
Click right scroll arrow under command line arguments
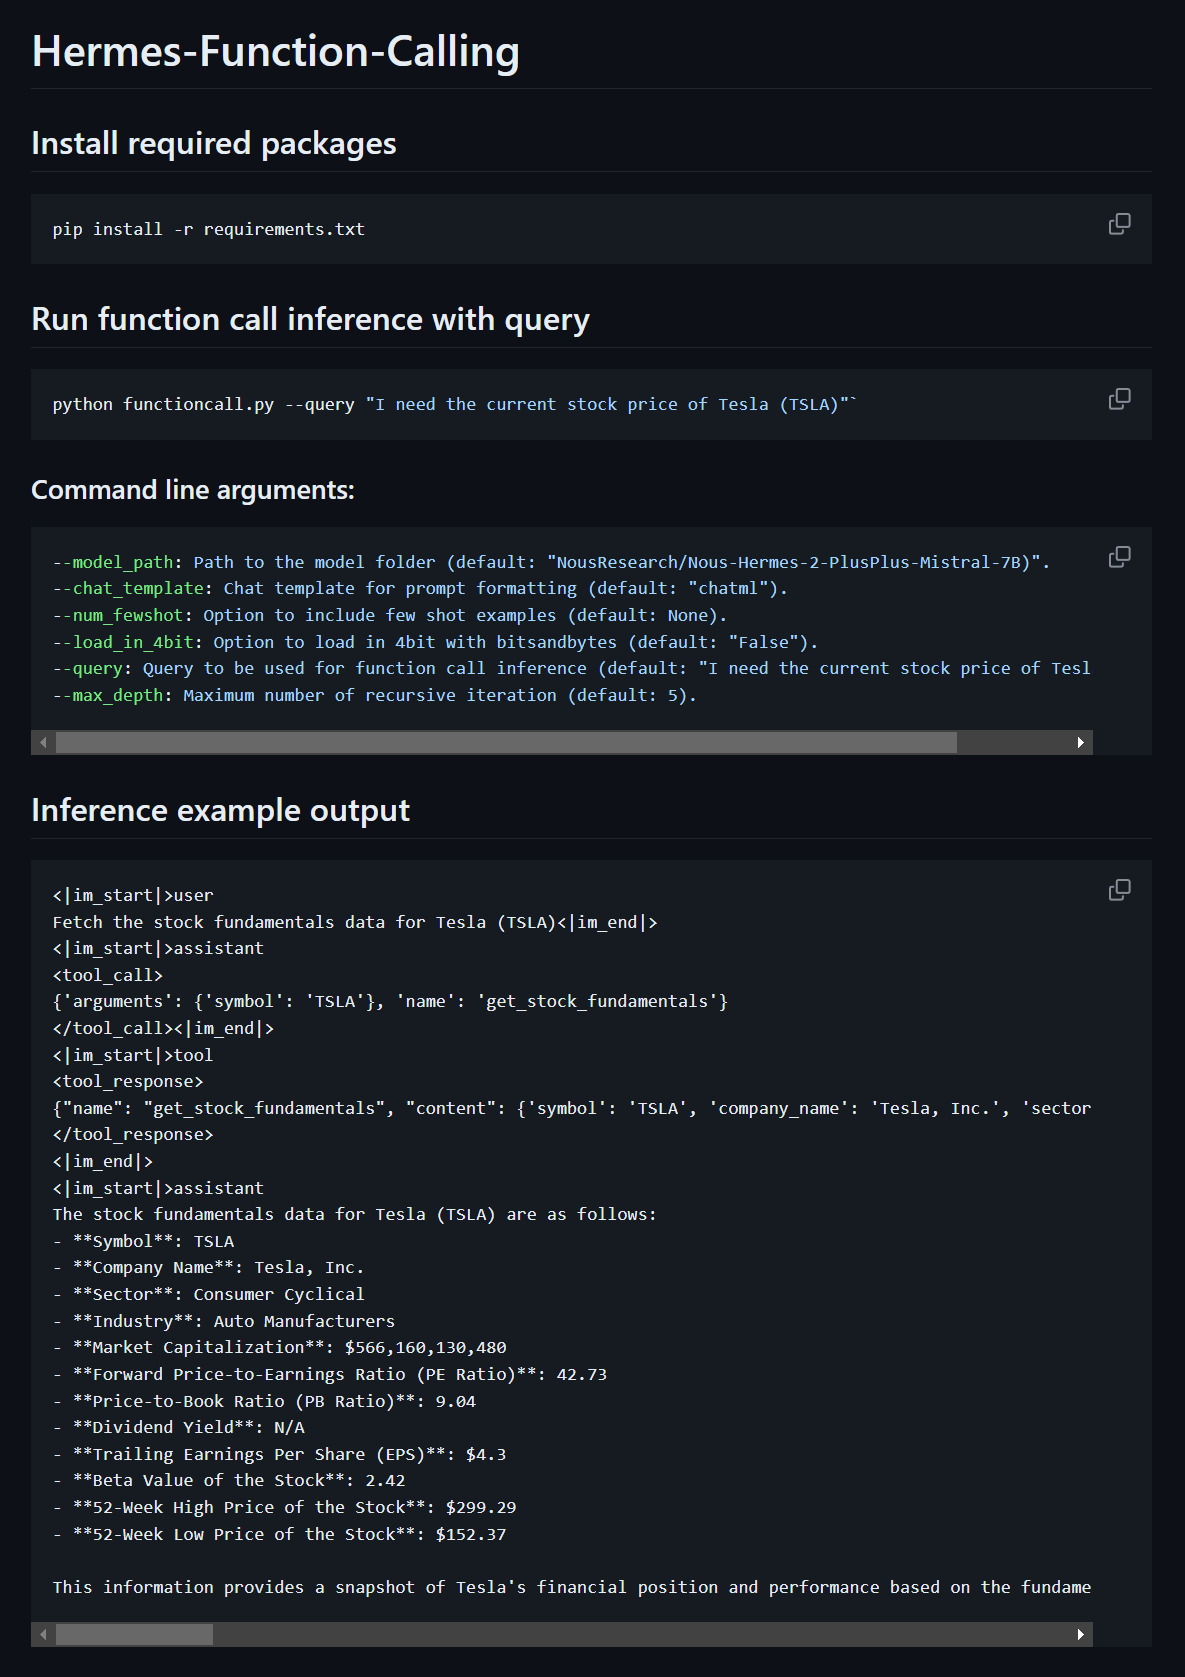click(x=1080, y=742)
